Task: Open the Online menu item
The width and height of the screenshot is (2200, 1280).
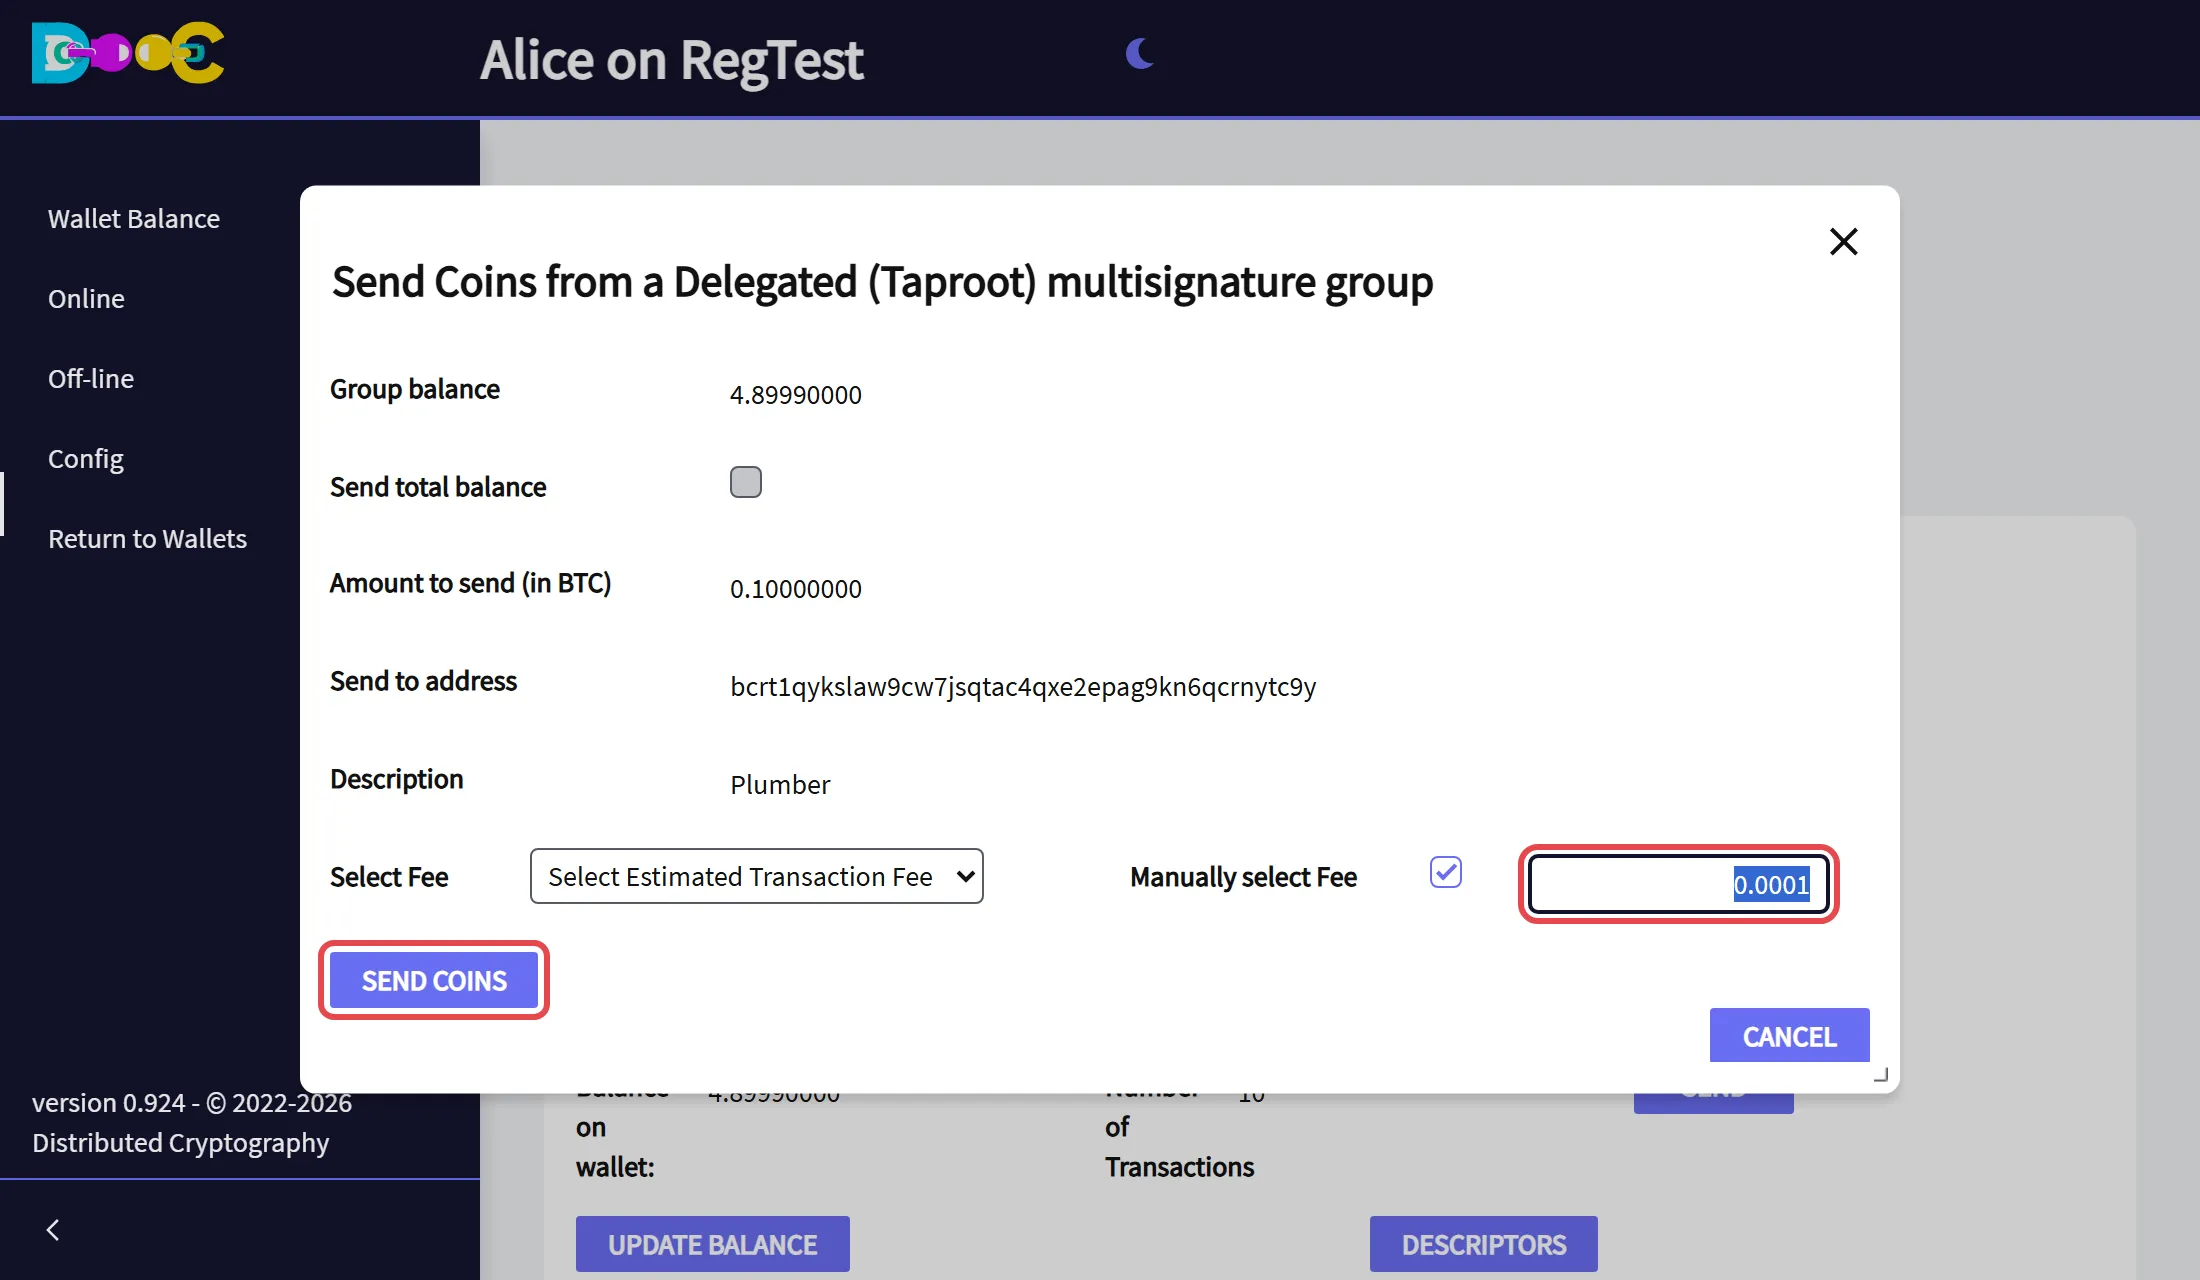Action: coord(86,298)
